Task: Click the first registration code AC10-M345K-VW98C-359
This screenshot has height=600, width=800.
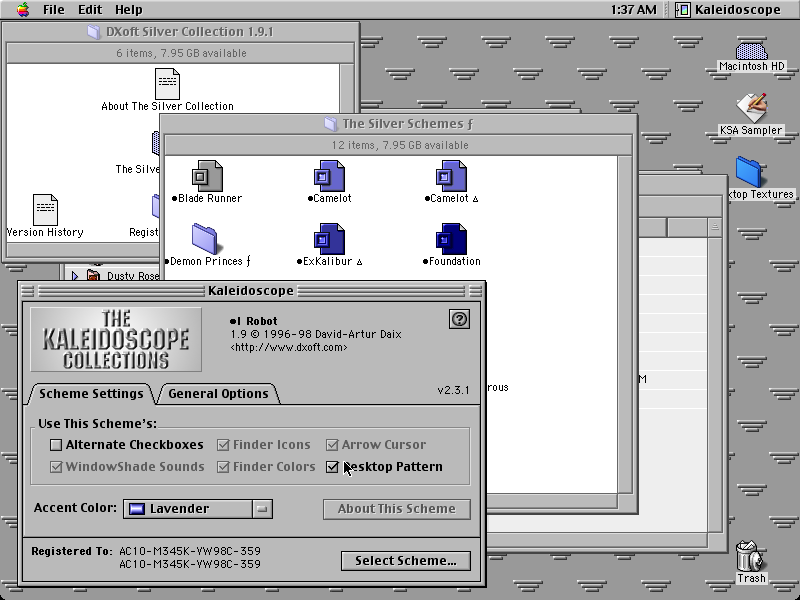Action: pyautogui.click(x=190, y=551)
